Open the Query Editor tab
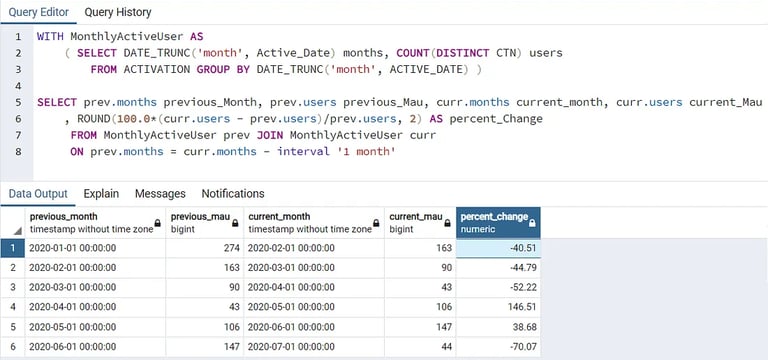 click(x=39, y=12)
